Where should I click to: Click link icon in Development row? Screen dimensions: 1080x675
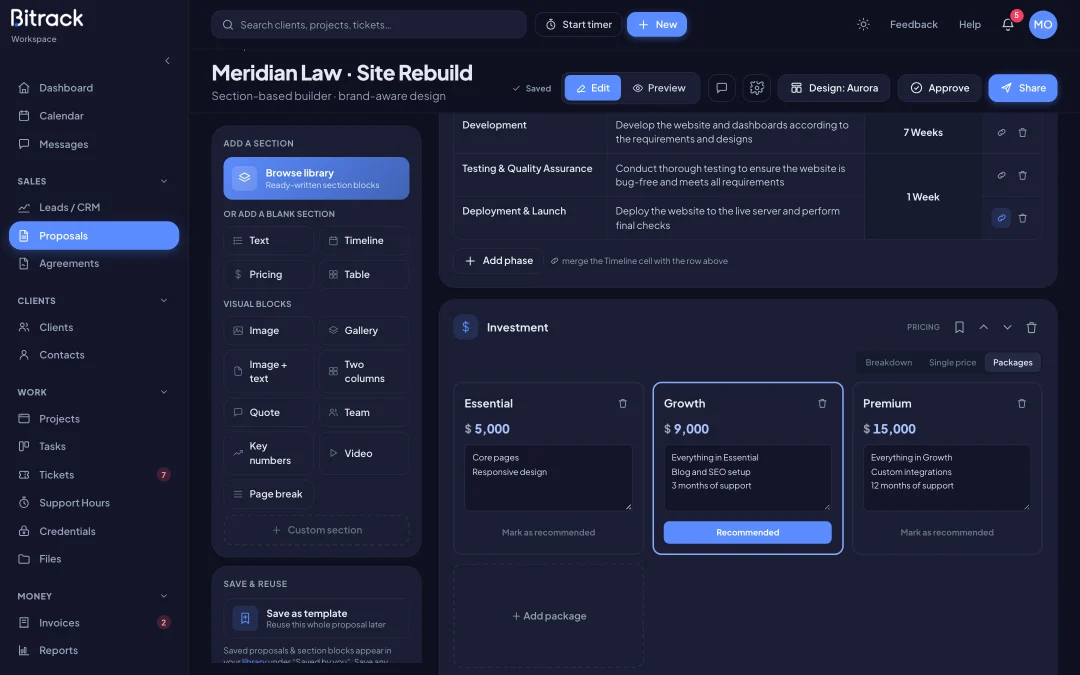[1001, 132]
